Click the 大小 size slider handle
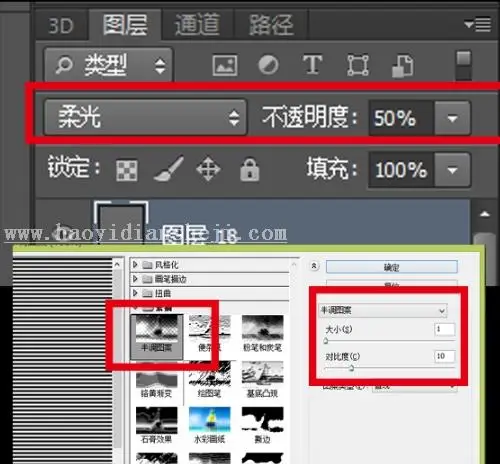This screenshot has height=464, width=500. coord(326,341)
